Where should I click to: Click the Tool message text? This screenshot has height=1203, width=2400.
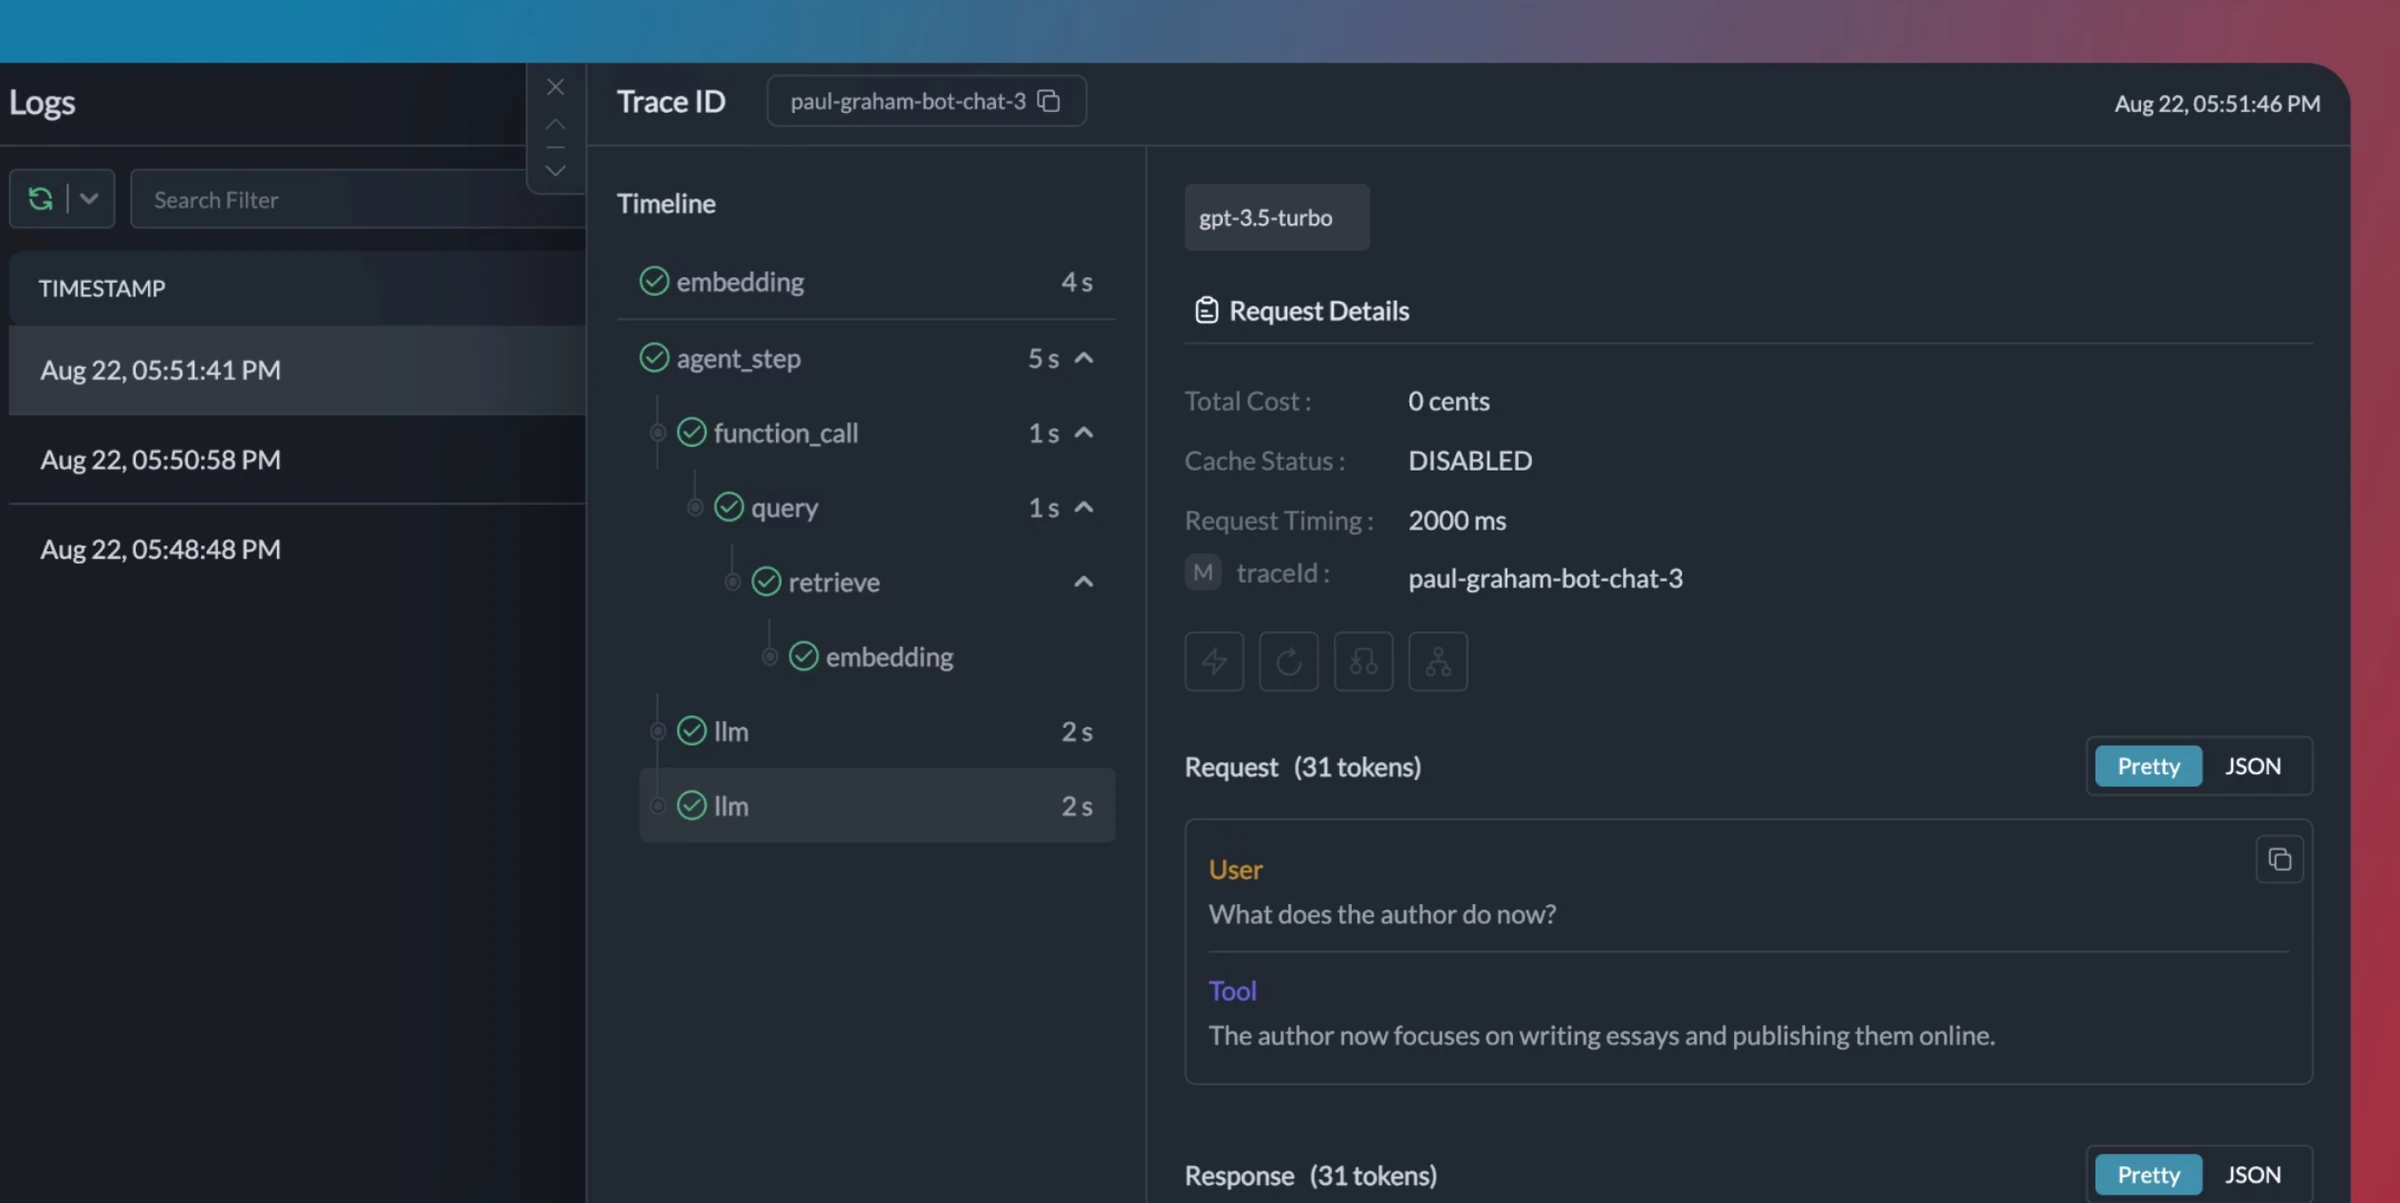[1601, 1035]
